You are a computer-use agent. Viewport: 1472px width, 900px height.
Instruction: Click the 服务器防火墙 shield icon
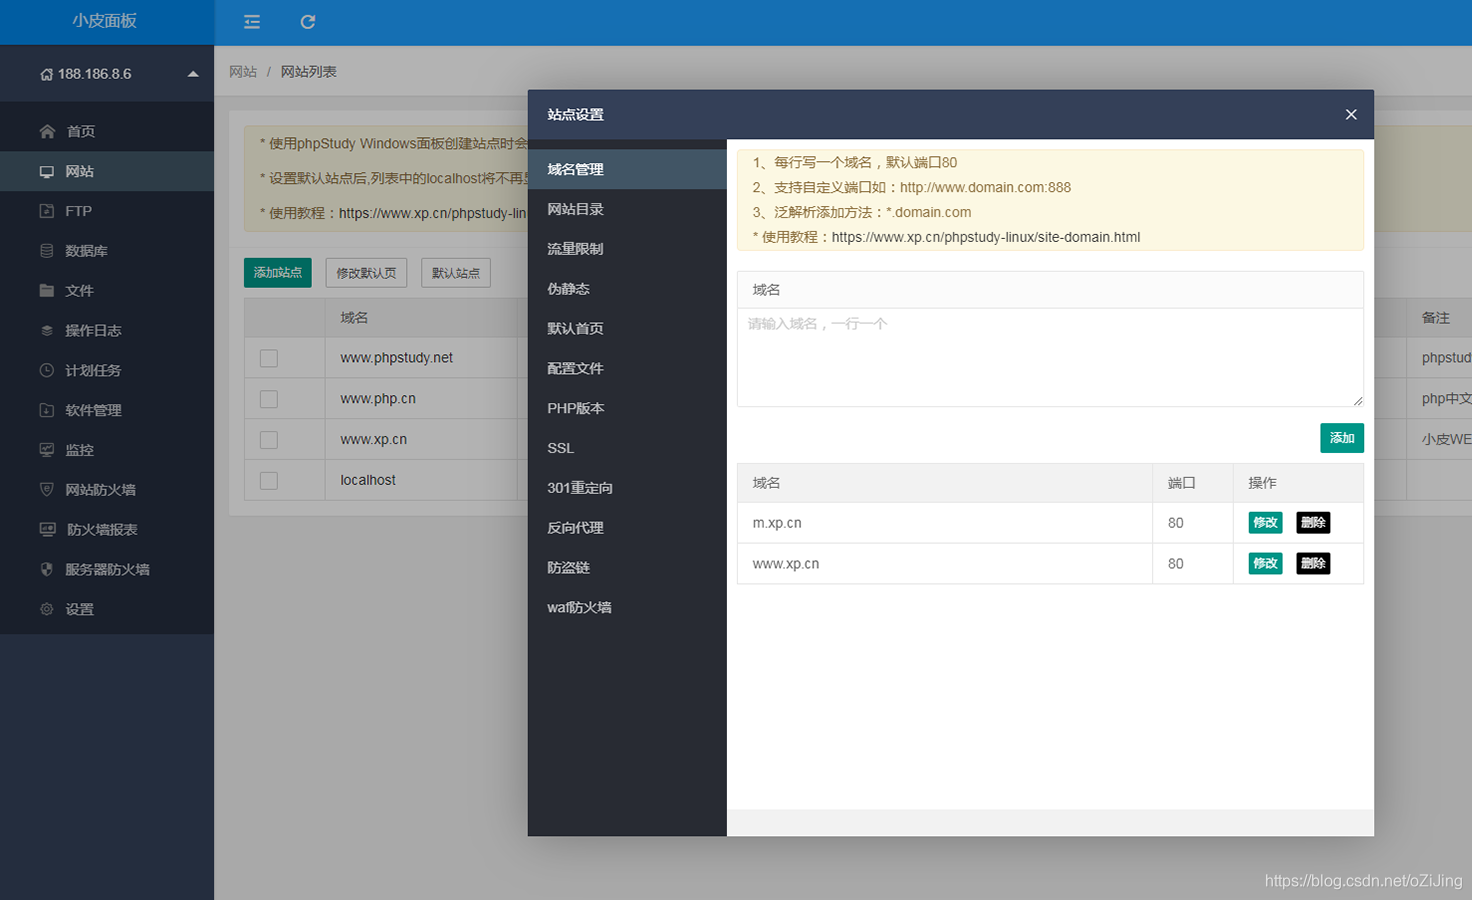47,569
